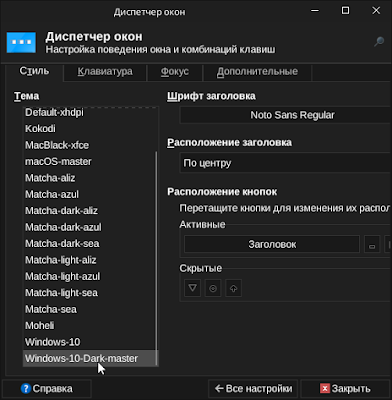The image size is (392, 400).
Task: Select the Matcha-light-azul theme
Action: point(90,276)
